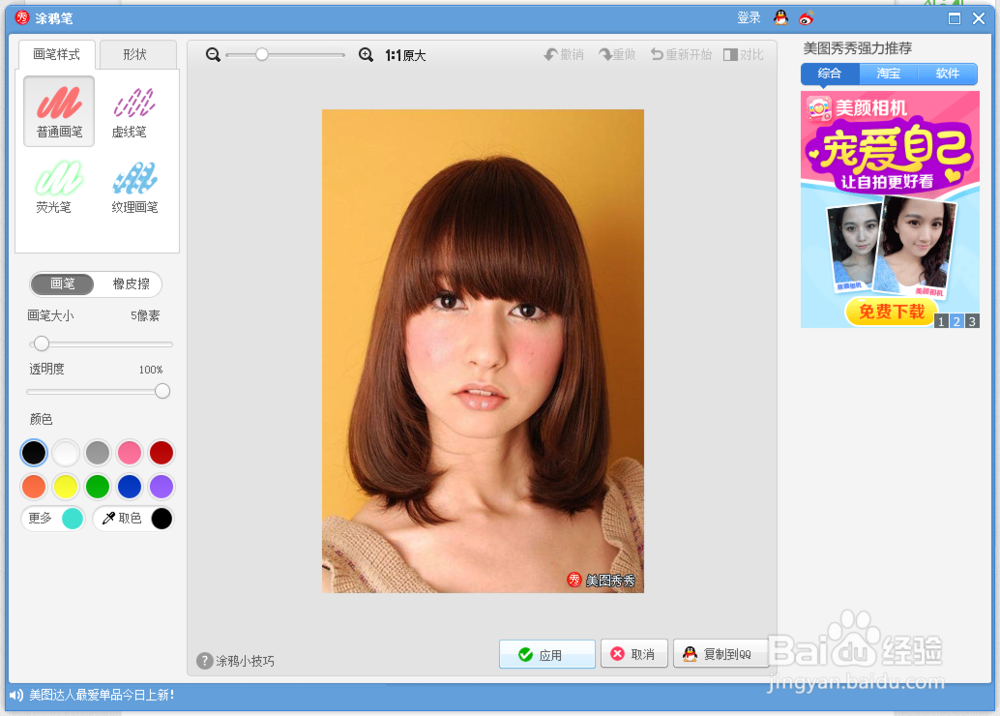The image size is (1000, 716).
Task: Adjust the 画笔大小 brush size slider handle
Action: [x=41, y=344]
